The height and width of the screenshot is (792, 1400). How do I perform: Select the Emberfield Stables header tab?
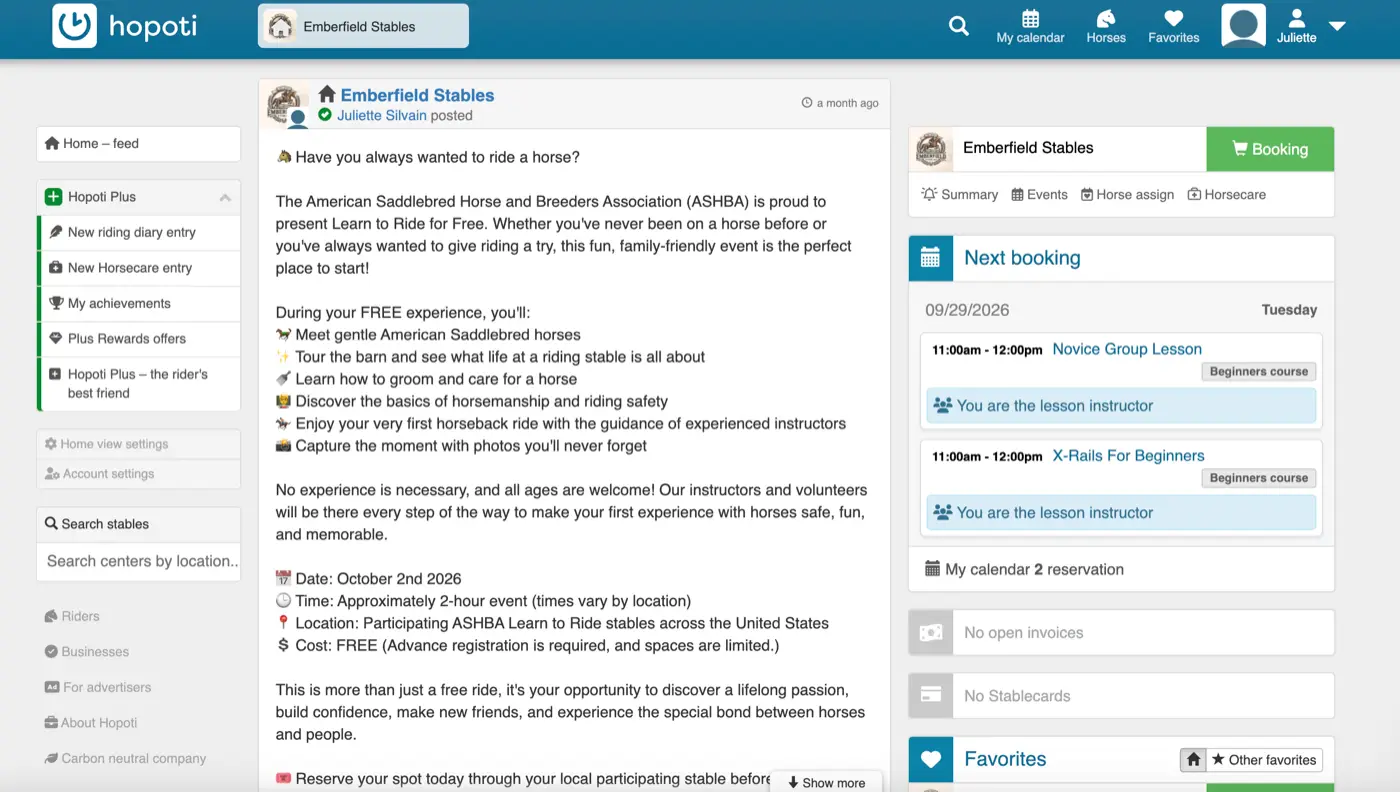point(363,27)
